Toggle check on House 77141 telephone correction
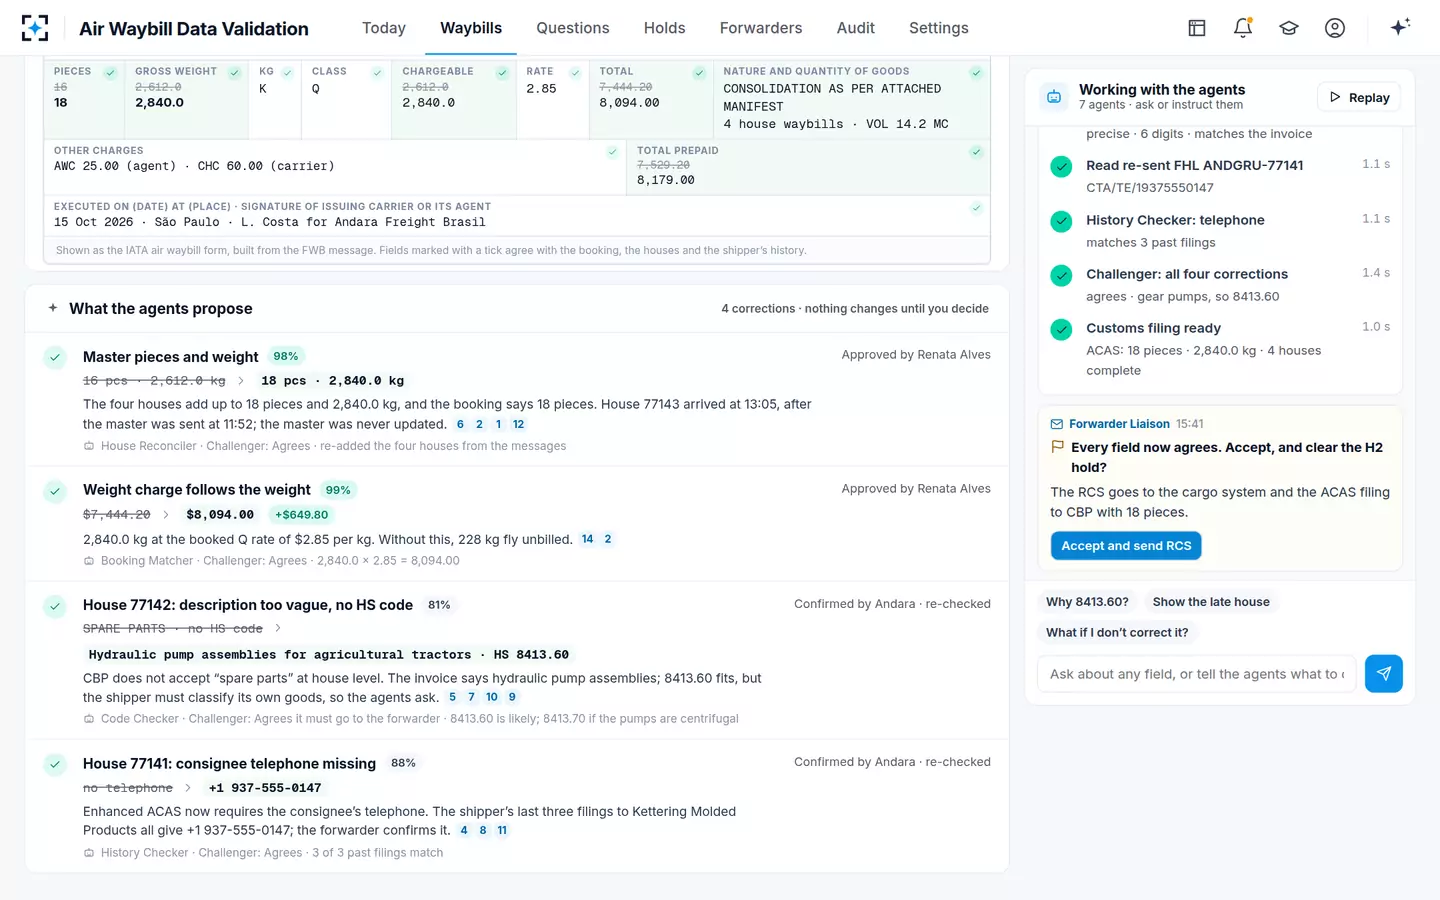 point(55,764)
